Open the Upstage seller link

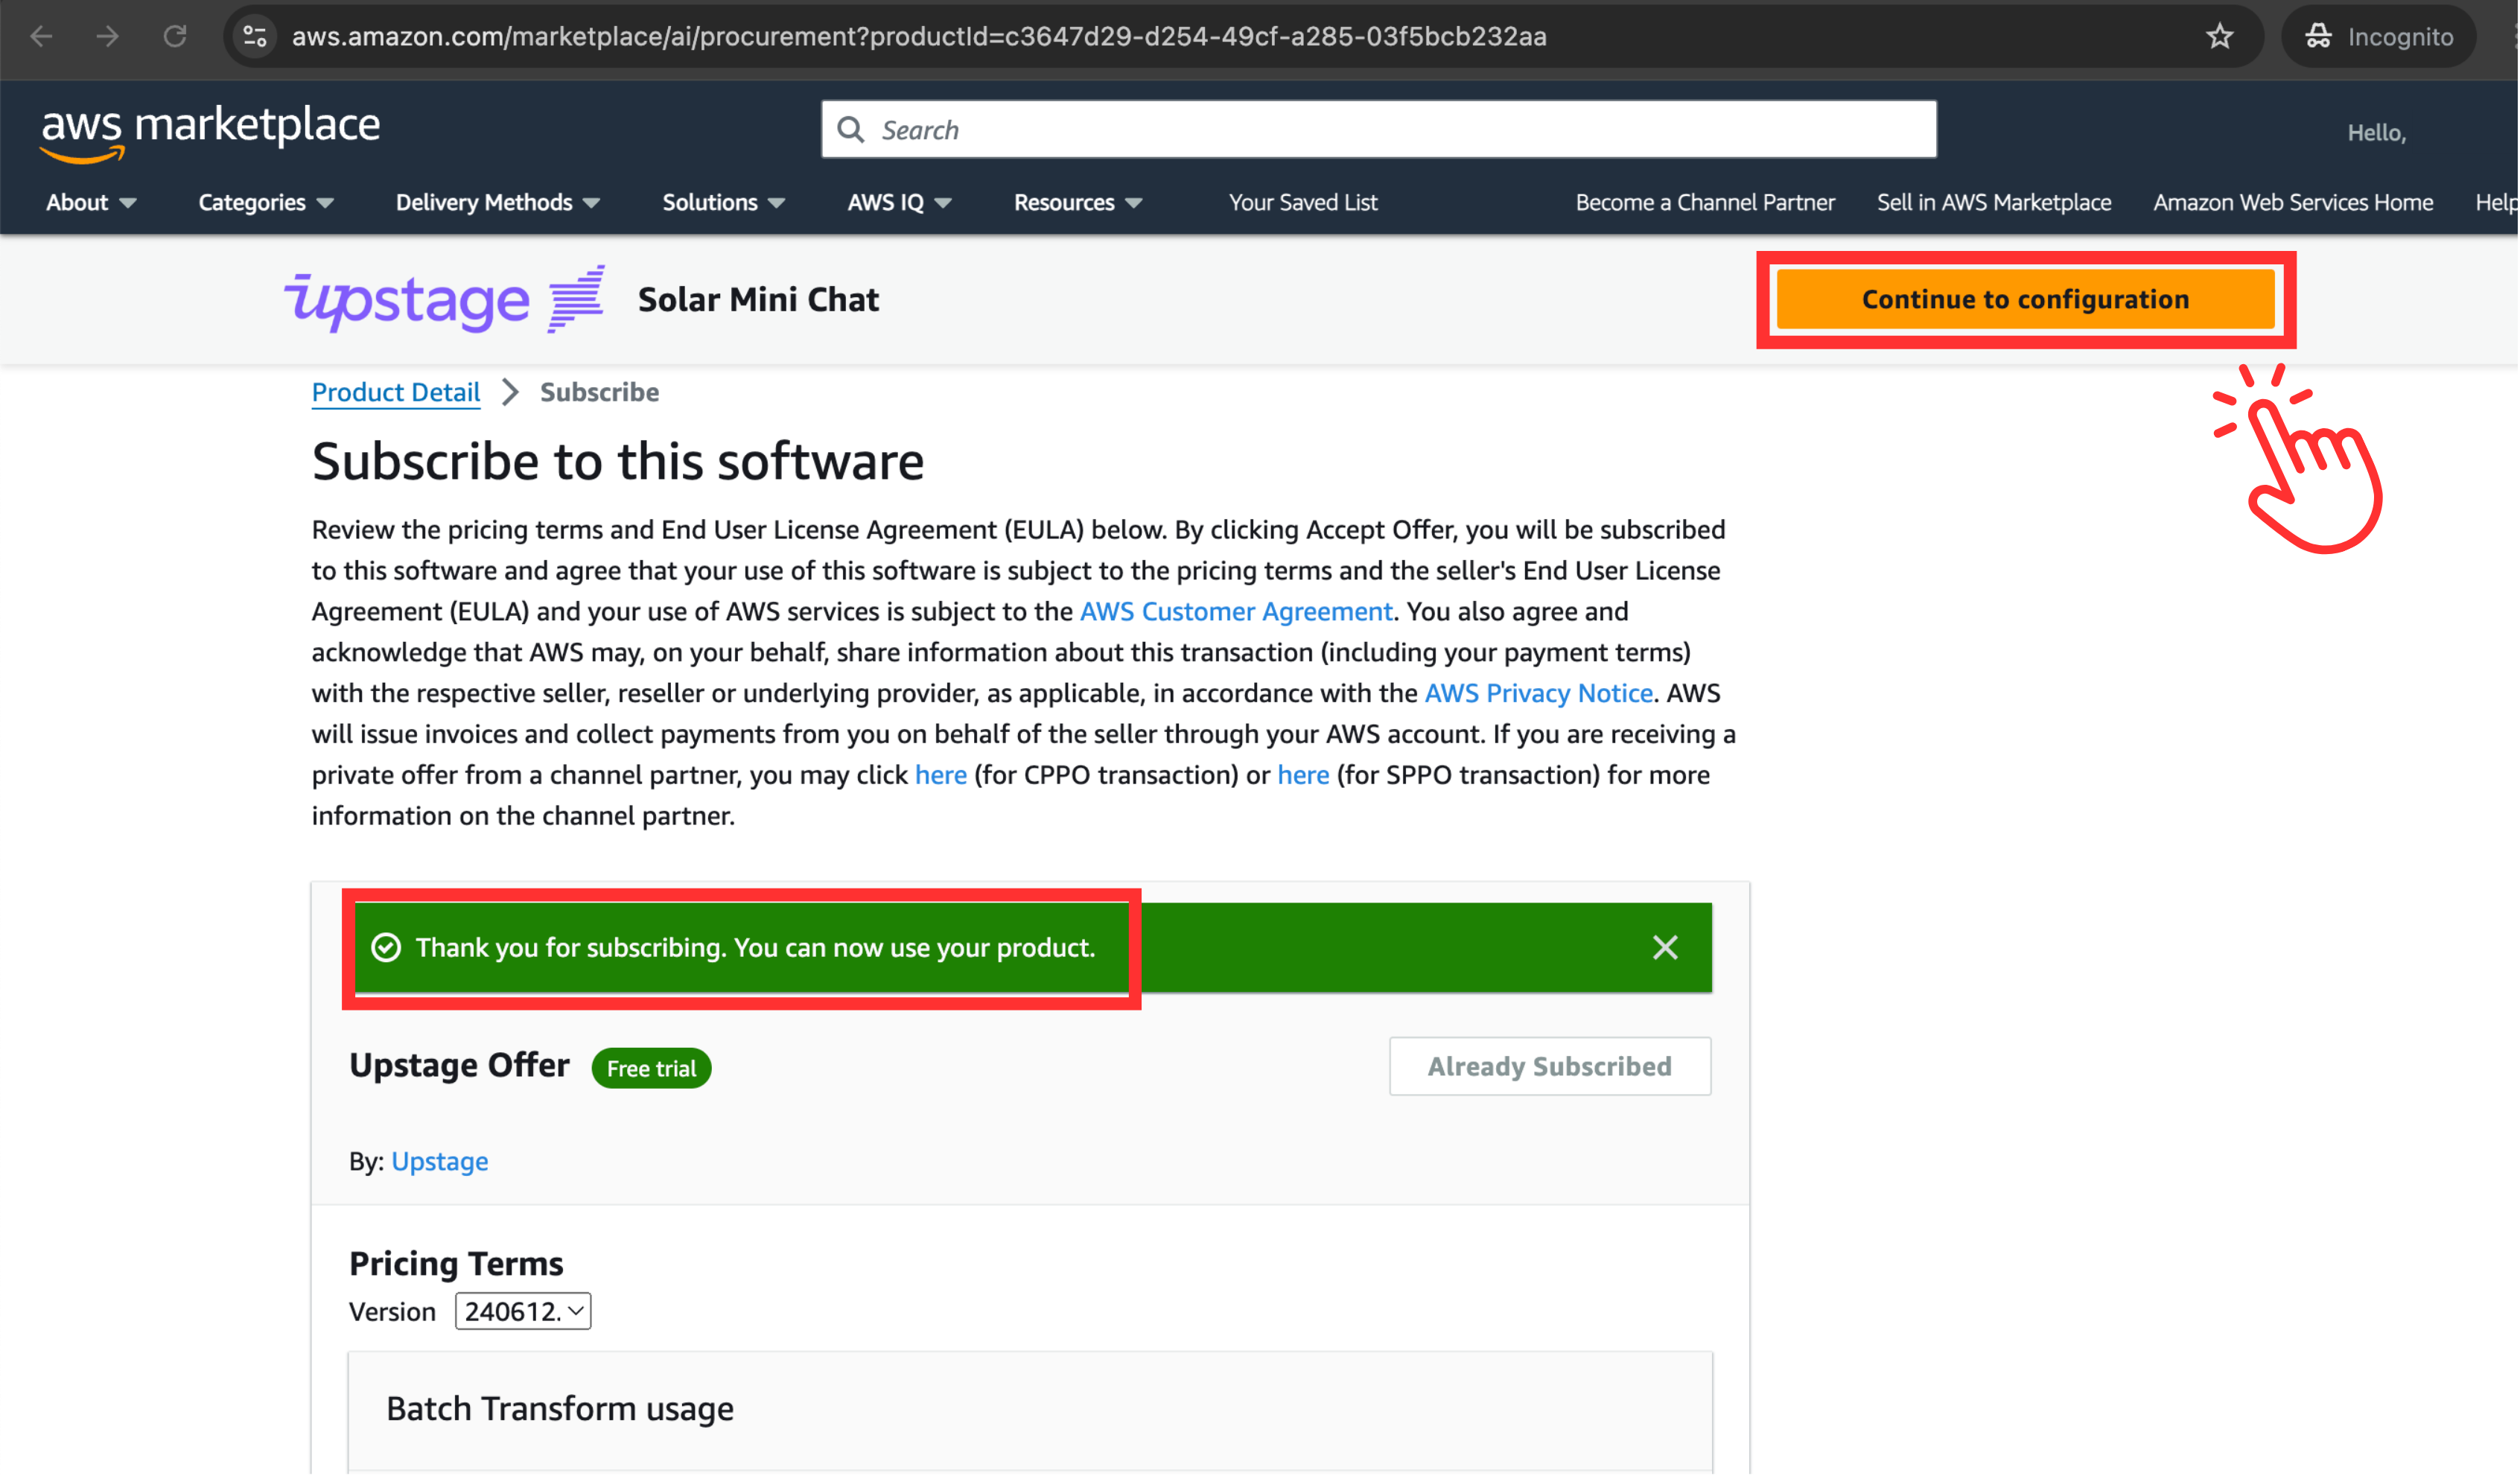click(440, 1162)
